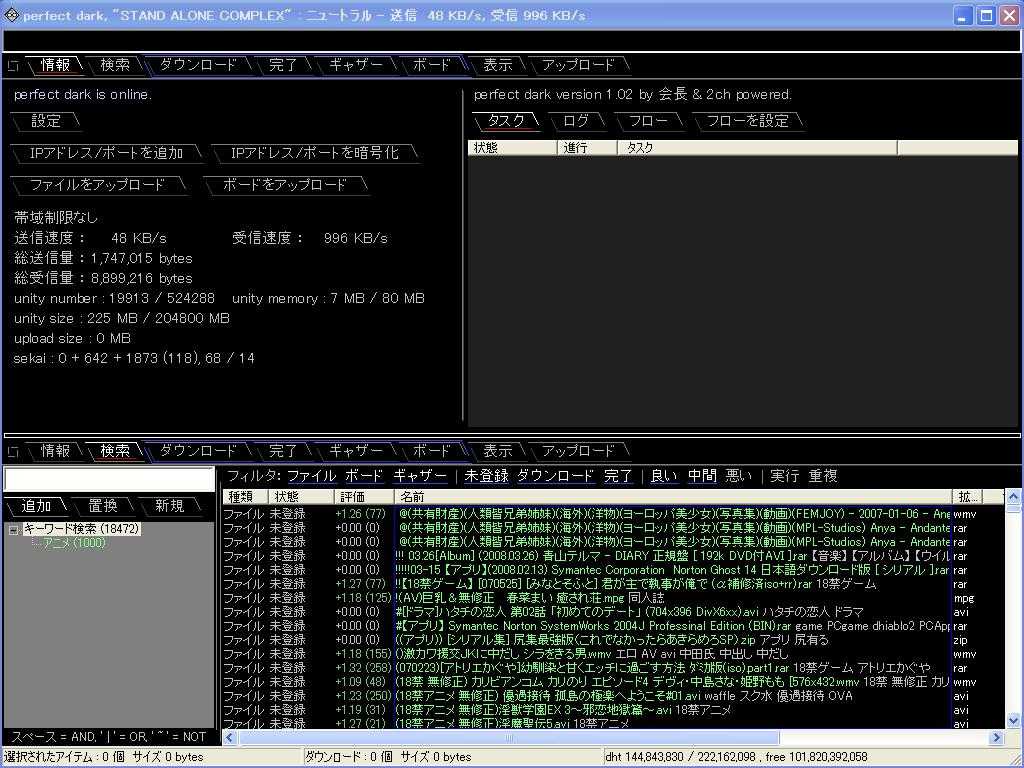Sort task list by 状態 column
The height and width of the screenshot is (768, 1024).
pos(513,148)
